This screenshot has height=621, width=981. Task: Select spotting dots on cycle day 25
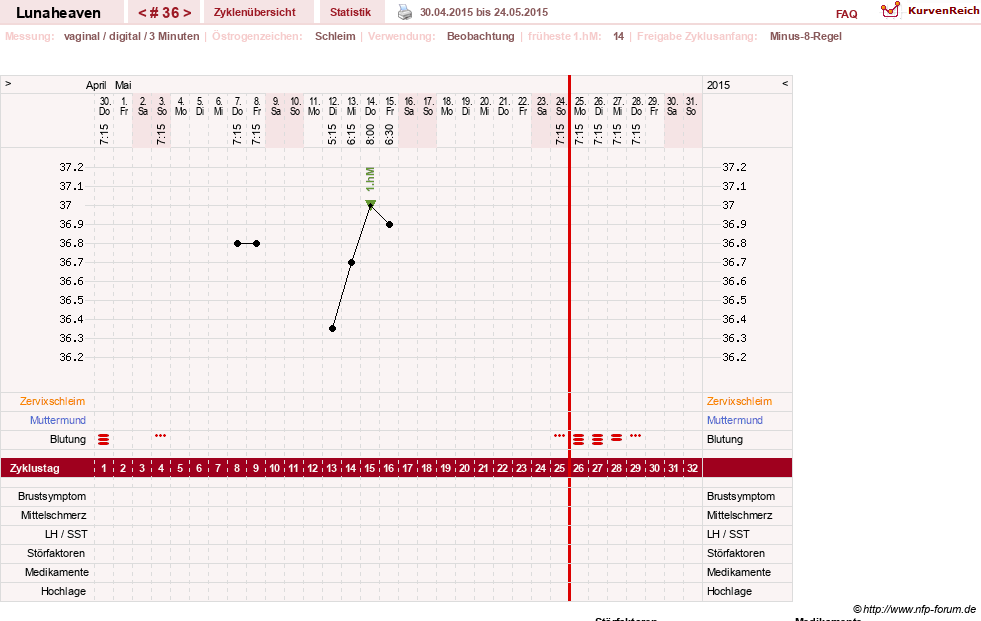click(559, 436)
